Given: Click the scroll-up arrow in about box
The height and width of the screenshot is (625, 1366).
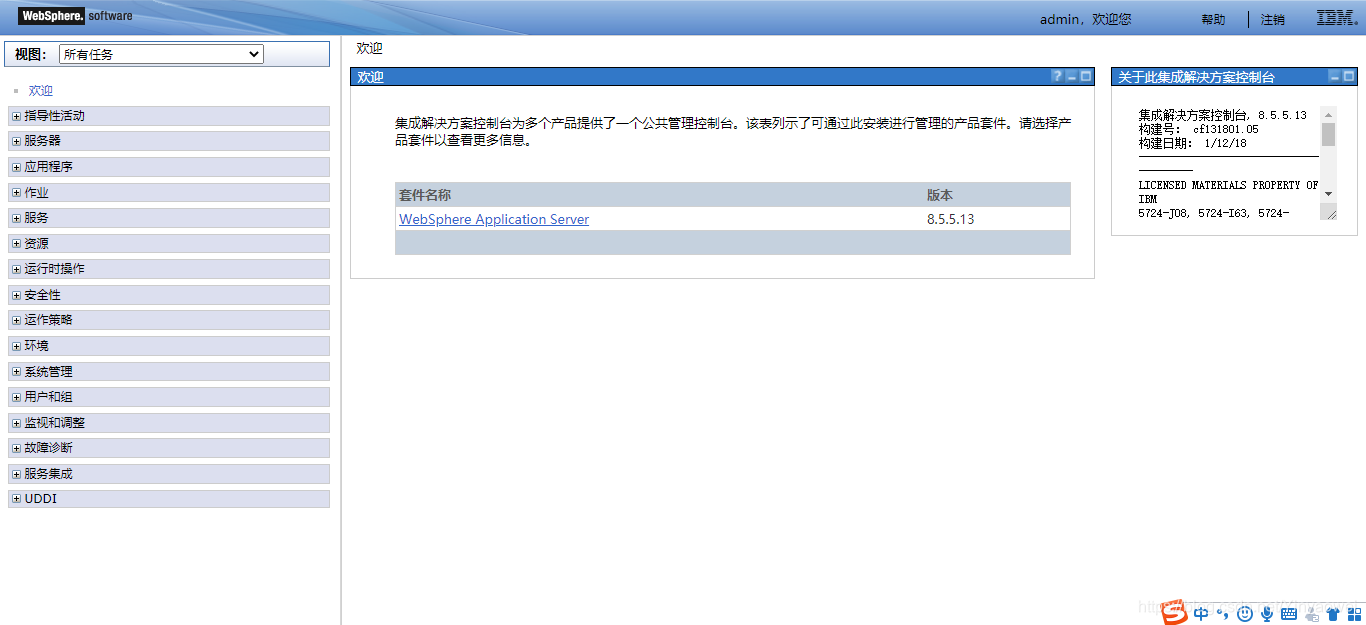Looking at the screenshot, I should pyautogui.click(x=1328, y=114).
